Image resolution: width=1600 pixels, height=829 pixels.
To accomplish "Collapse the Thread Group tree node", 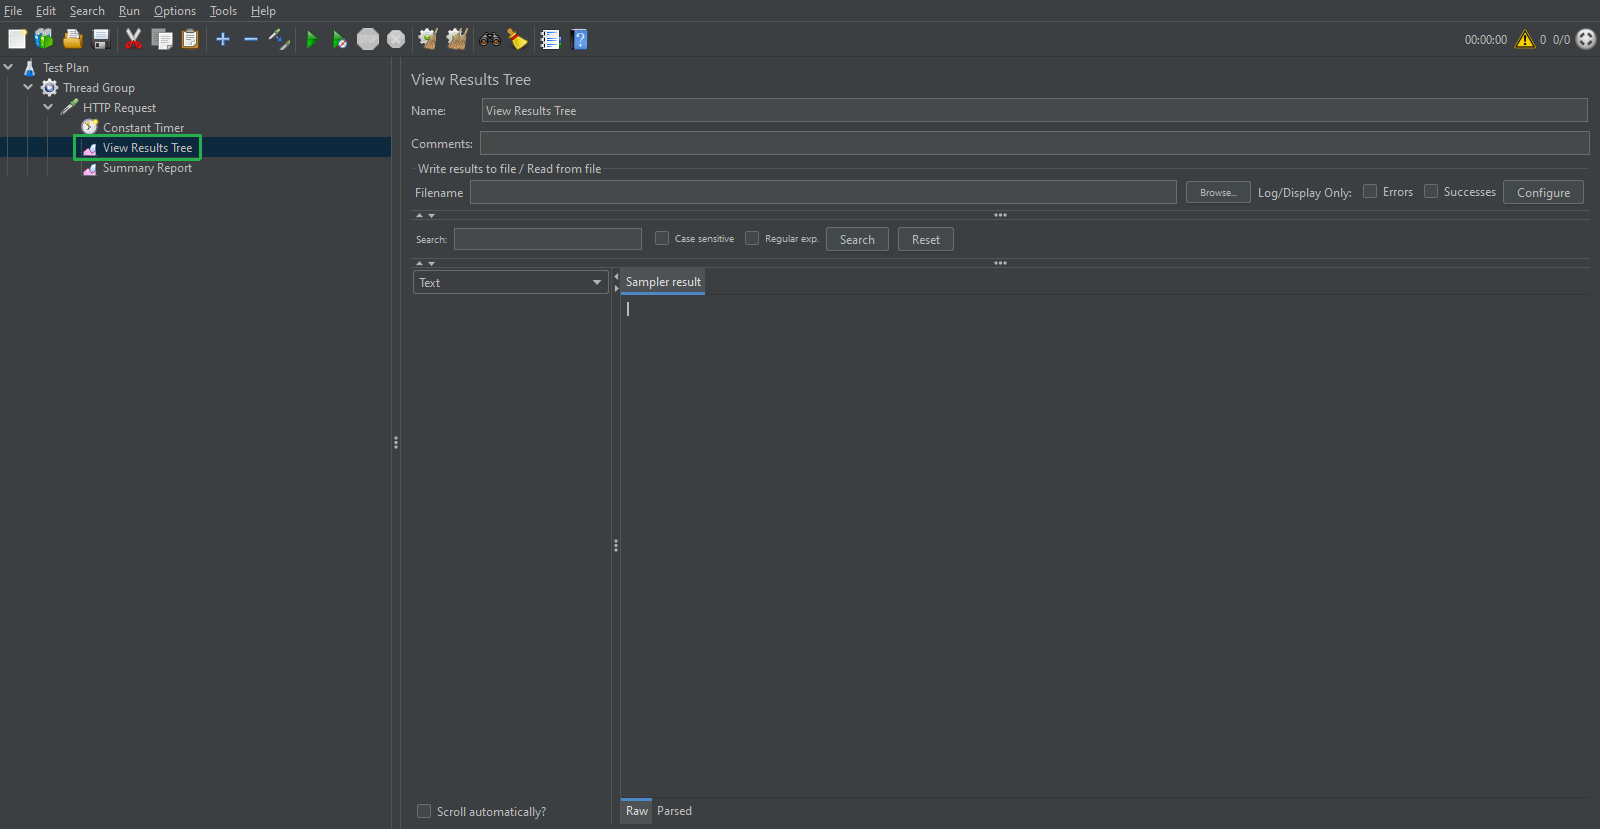I will tap(28, 87).
